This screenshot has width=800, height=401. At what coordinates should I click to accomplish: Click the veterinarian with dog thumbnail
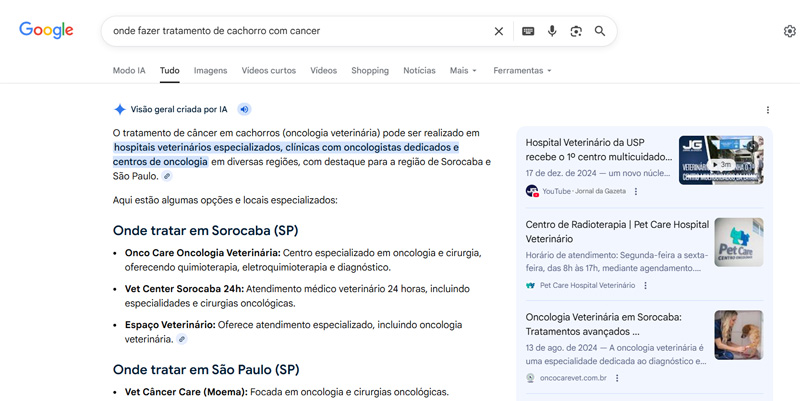click(x=739, y=335)
